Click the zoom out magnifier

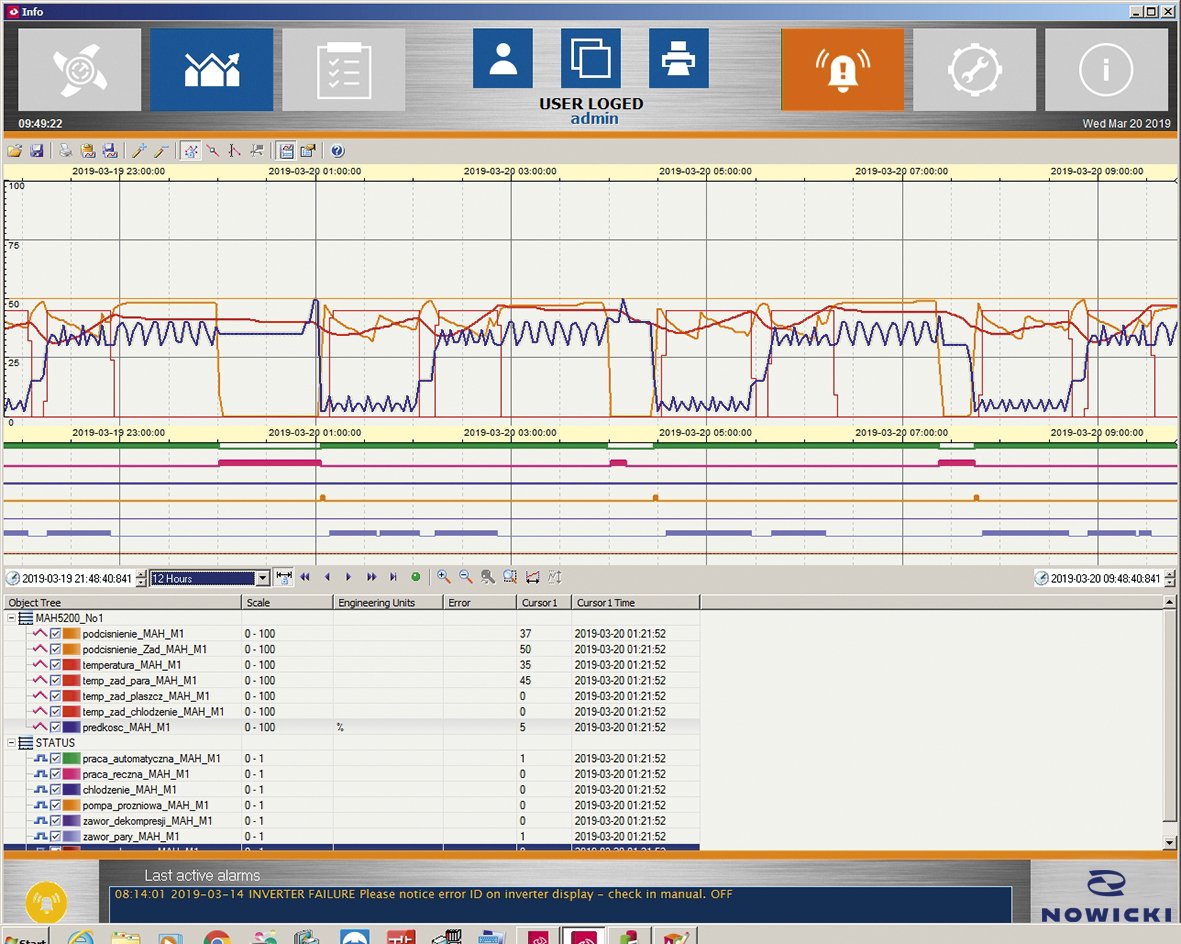pos(465,577)
